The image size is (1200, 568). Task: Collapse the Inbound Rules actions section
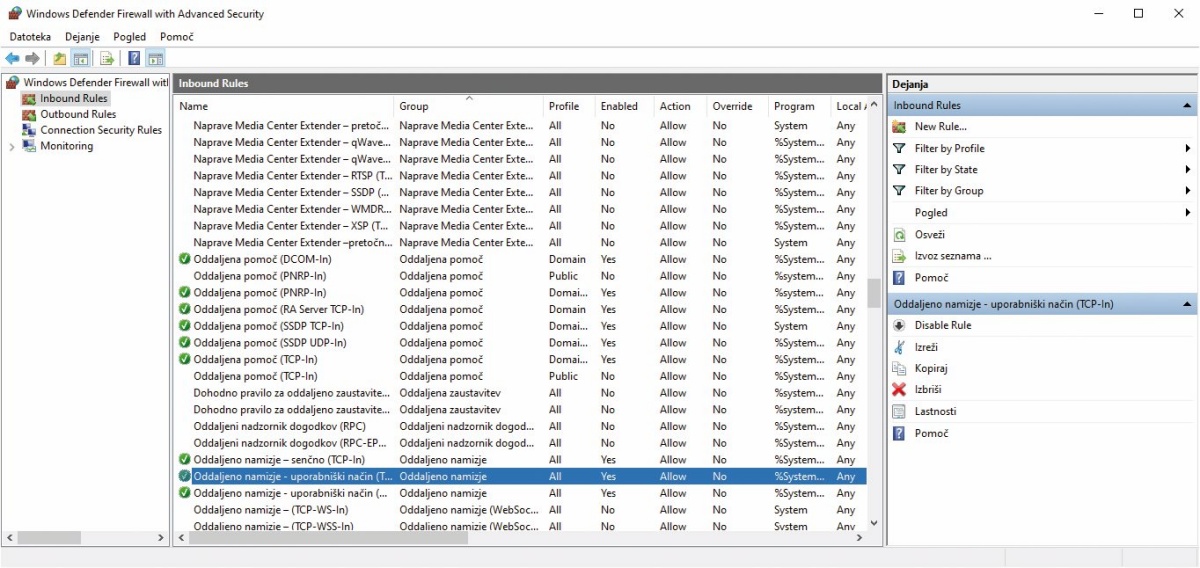pos(1186,105)
